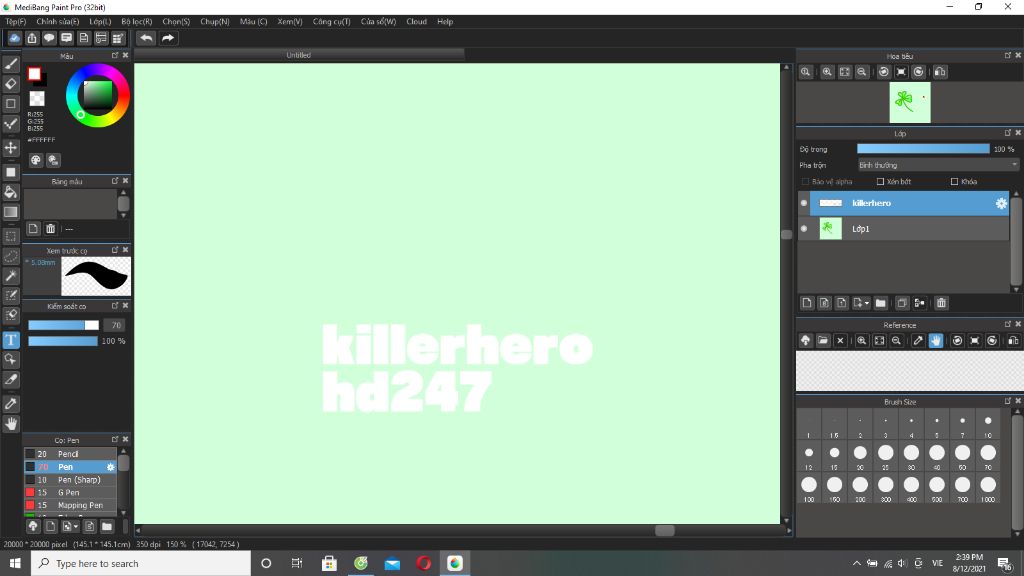Select the Eyedropper tool
This screenshot has height=576, width=1024.
pos(11,404)
